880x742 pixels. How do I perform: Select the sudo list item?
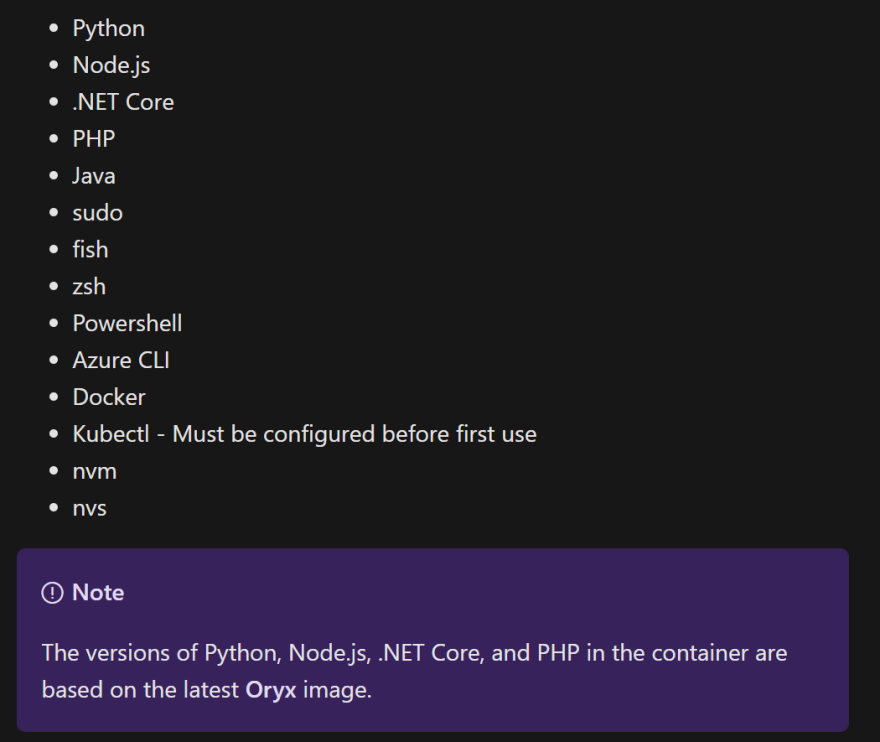(x=98, y=213)
